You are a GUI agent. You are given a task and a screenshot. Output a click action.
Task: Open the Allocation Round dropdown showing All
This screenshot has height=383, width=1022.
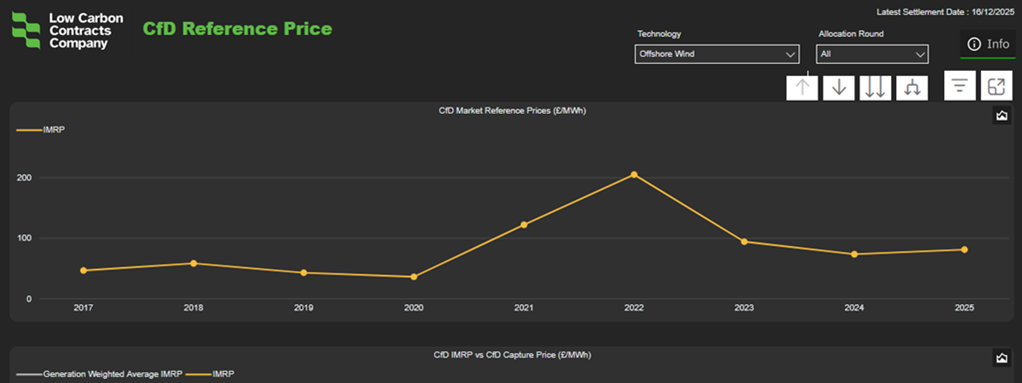pyautogui.click(x=872, y=54)
